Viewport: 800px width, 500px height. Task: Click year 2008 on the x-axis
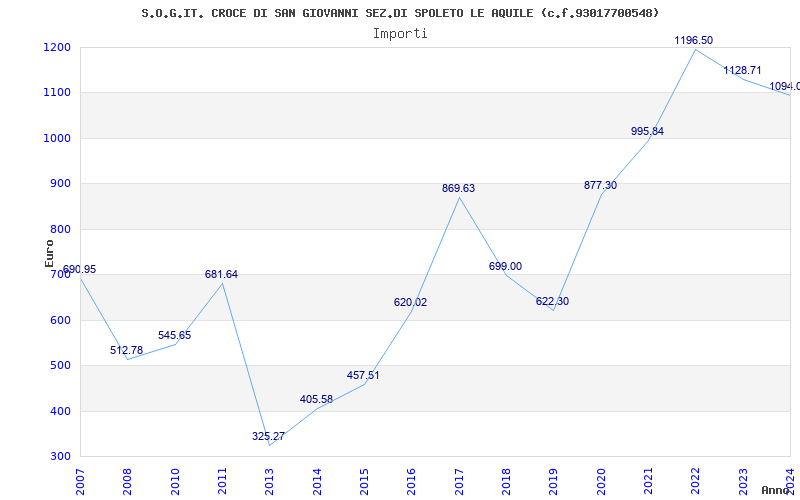[128, 480]
